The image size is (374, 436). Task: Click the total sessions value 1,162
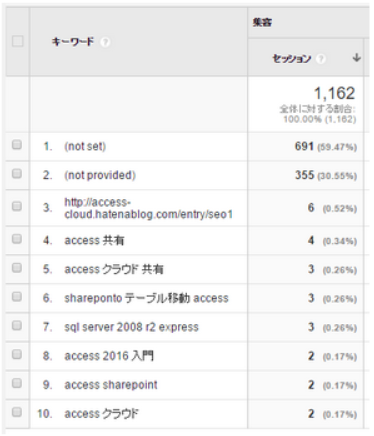point(334,93)
